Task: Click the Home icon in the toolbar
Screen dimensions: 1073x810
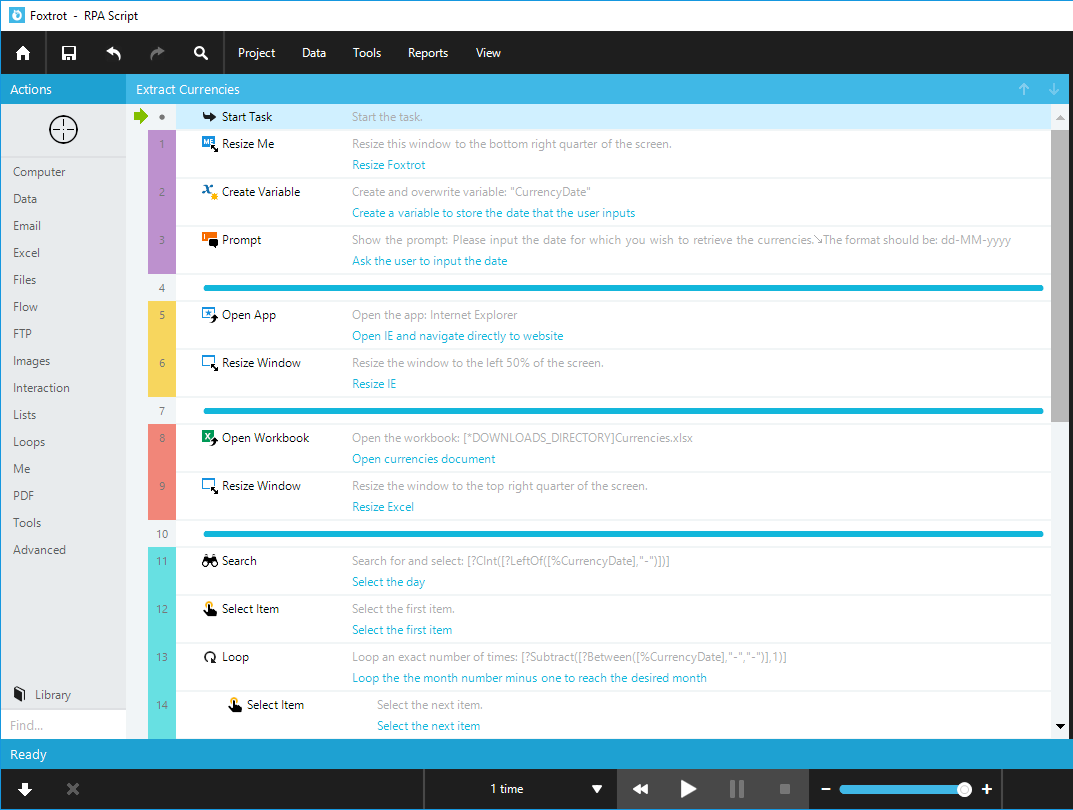Action: coord(22,52)
